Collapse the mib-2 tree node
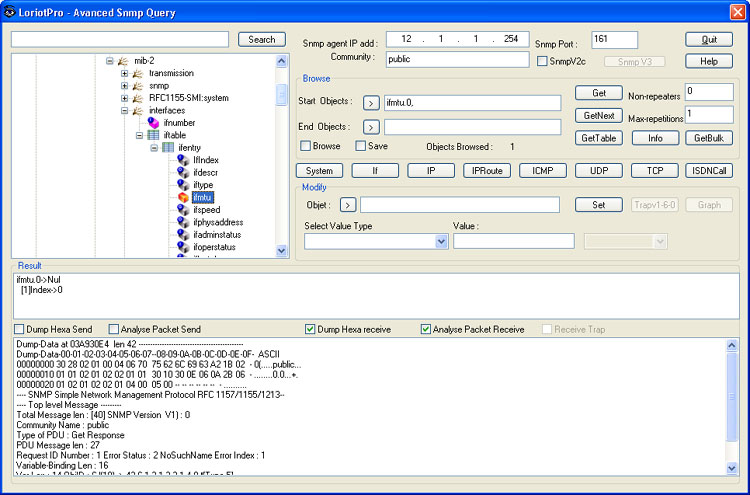The width and height of the screenshot is (750, 495). click(110, 61)
